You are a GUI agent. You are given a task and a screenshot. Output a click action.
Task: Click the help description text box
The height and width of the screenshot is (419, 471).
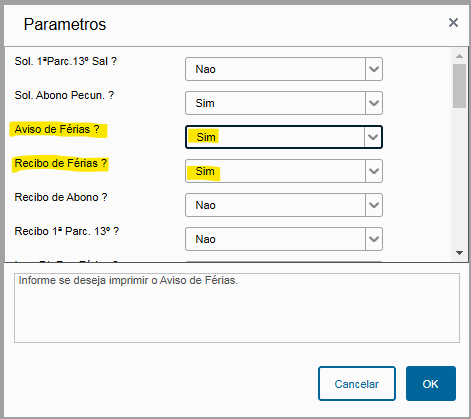[237, 308]
